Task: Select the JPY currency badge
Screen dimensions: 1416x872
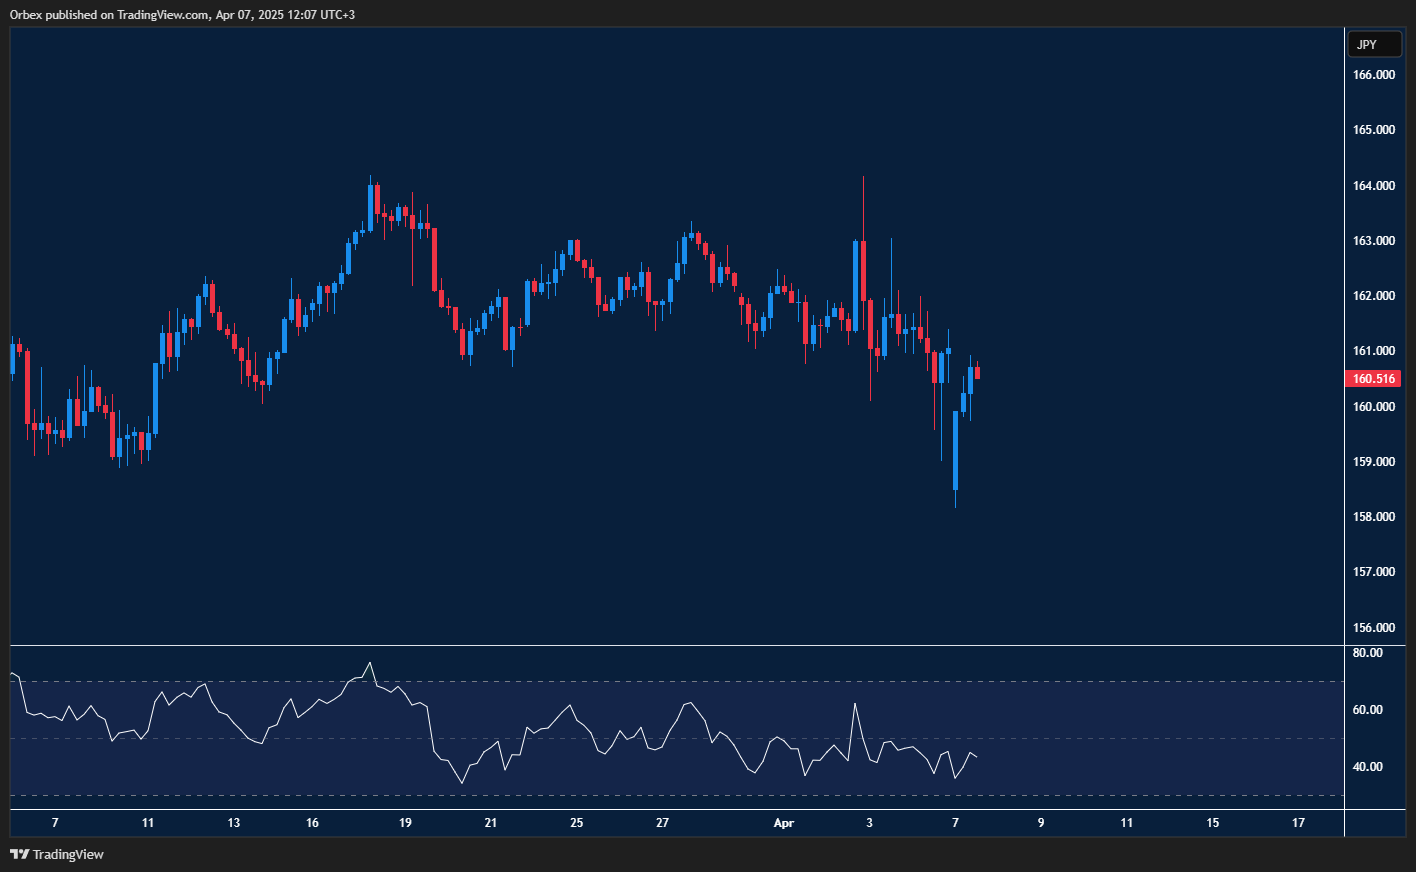Action: [1374, 44]
